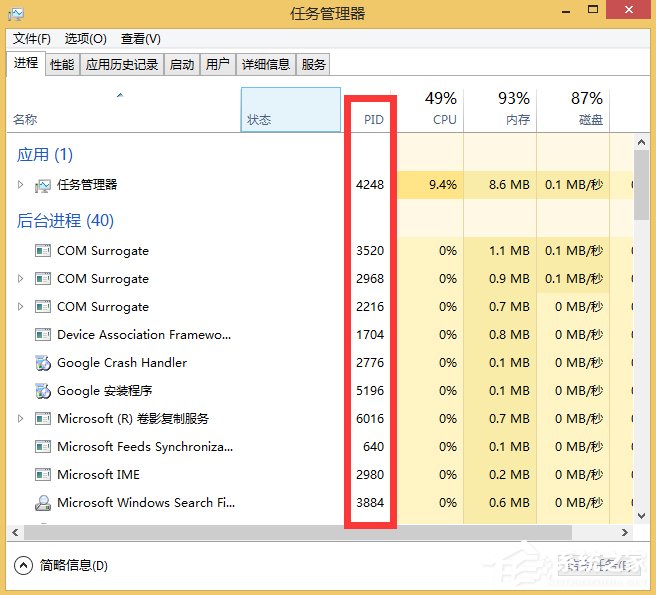Click the Device Association Framework process icon
This screenshot has height=595, width=656.
tap(43, 335)
